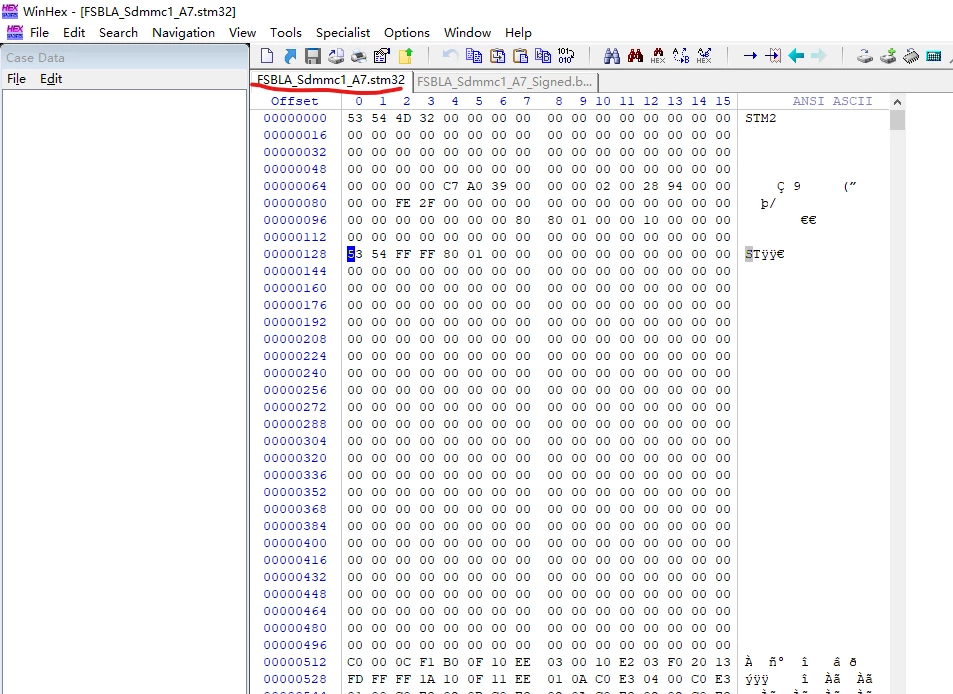
Task: Save the file with the floppy disk icon
Action: [x=312, y=56]
